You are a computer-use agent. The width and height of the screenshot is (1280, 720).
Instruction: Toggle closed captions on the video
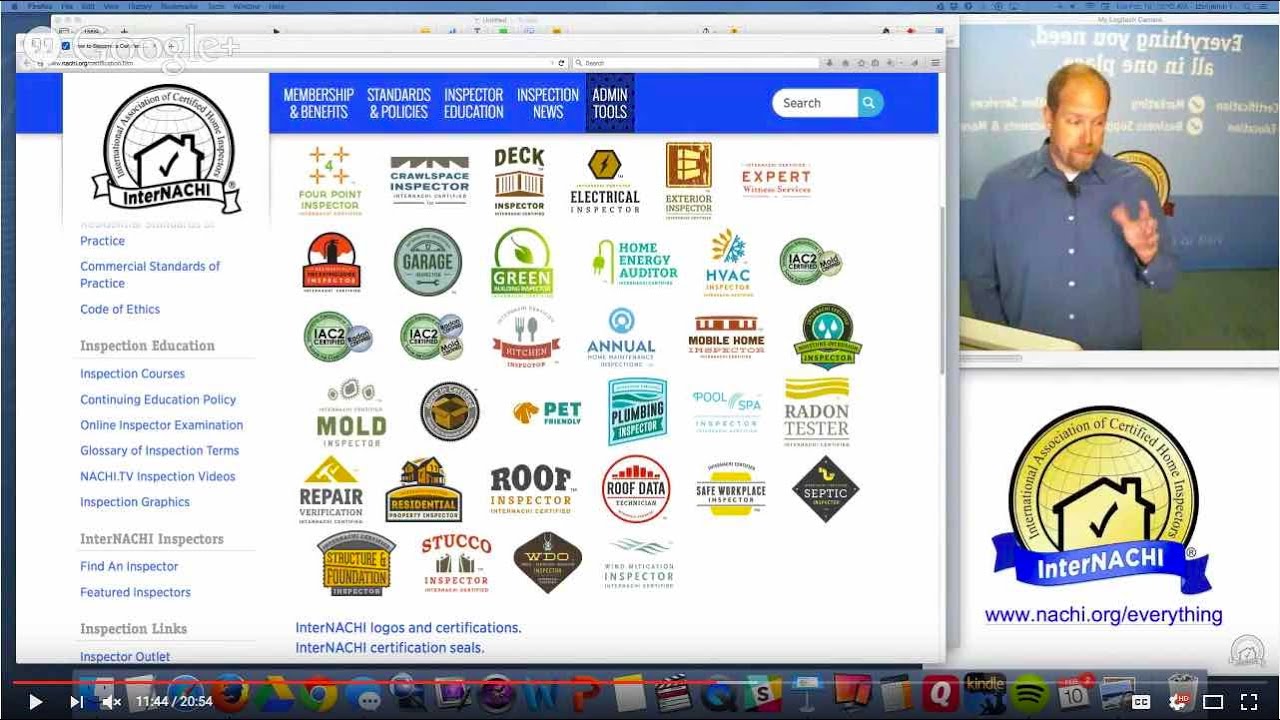(x=1140, y=701)
